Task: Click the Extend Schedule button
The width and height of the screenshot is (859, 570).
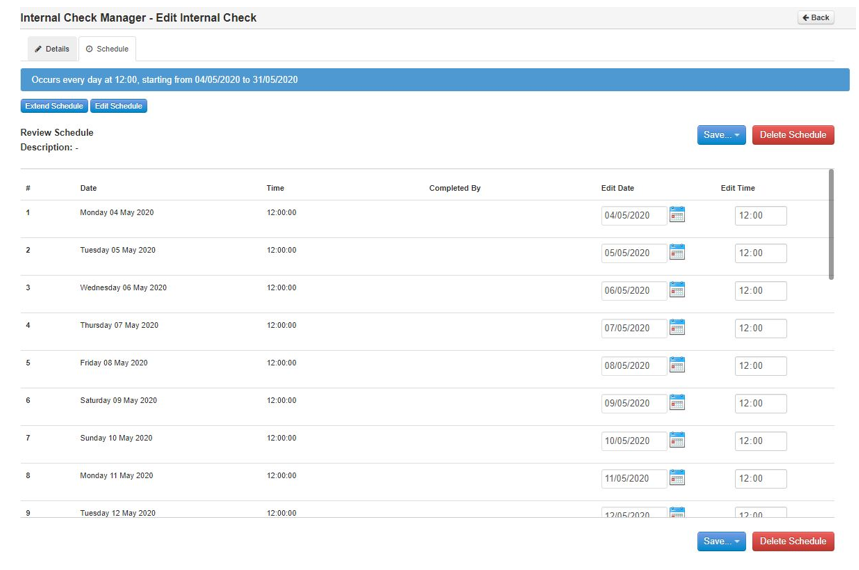Action: (x=54, y=106)
